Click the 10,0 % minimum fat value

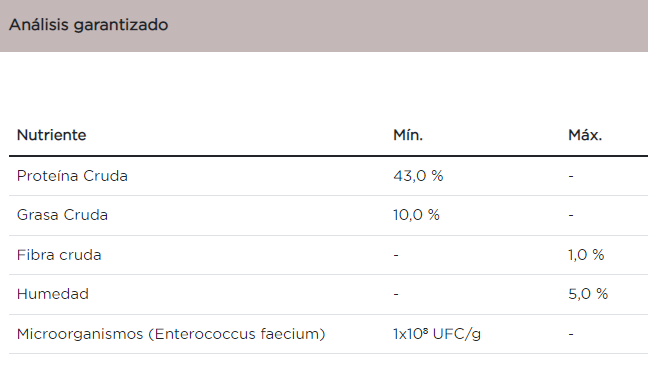click(x=416, y=215)
